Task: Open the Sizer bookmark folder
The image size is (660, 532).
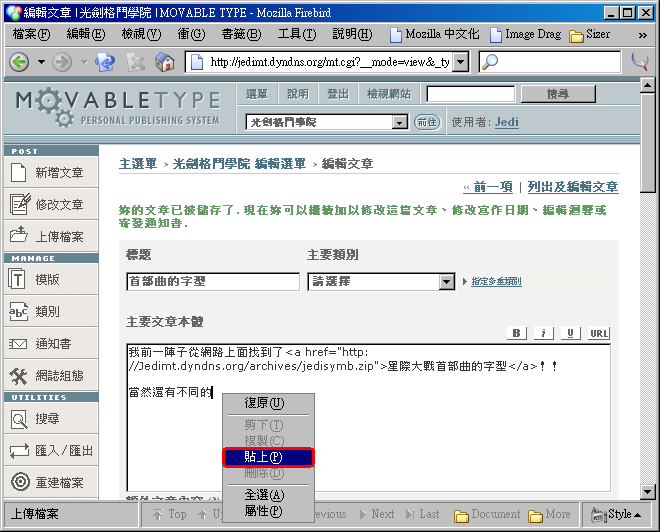Action: (589, 34)
